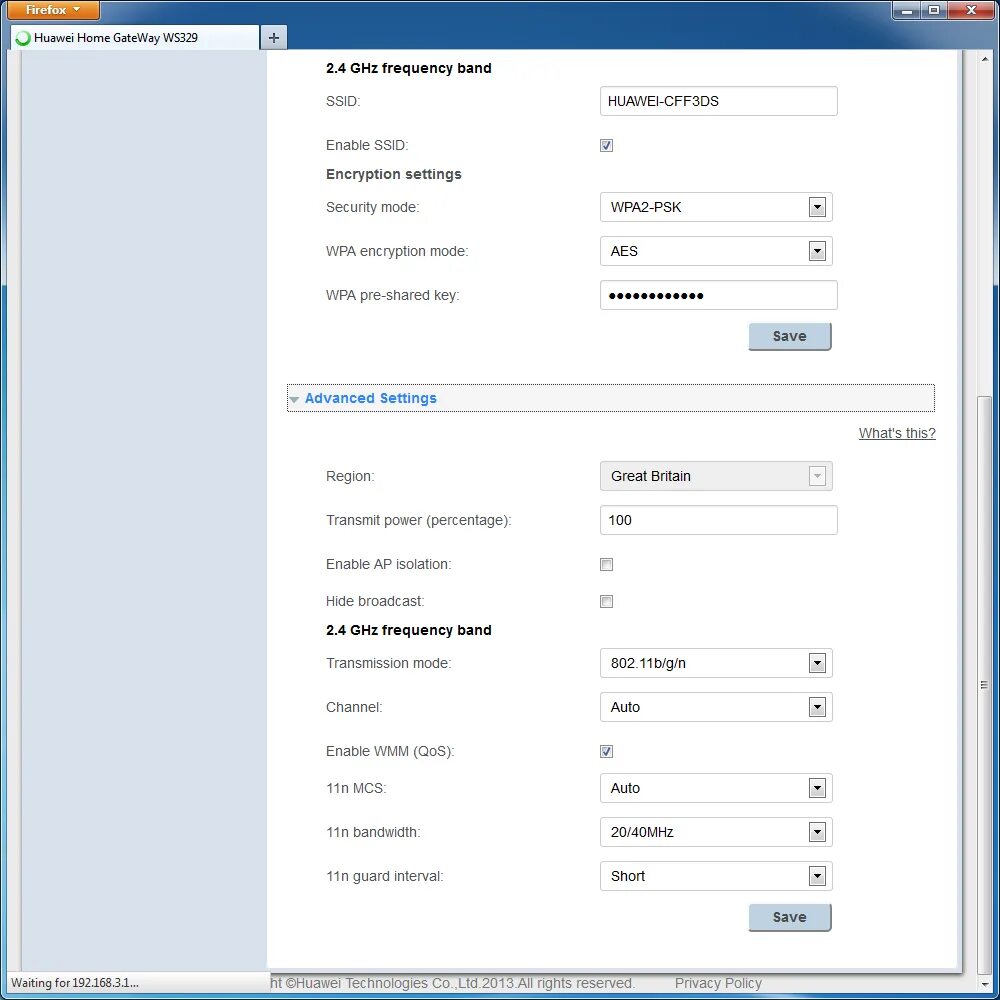Click the 'Waiting for 192.168.3.1...' status text
This screenshot has width=1000, height=1000.
75,982
